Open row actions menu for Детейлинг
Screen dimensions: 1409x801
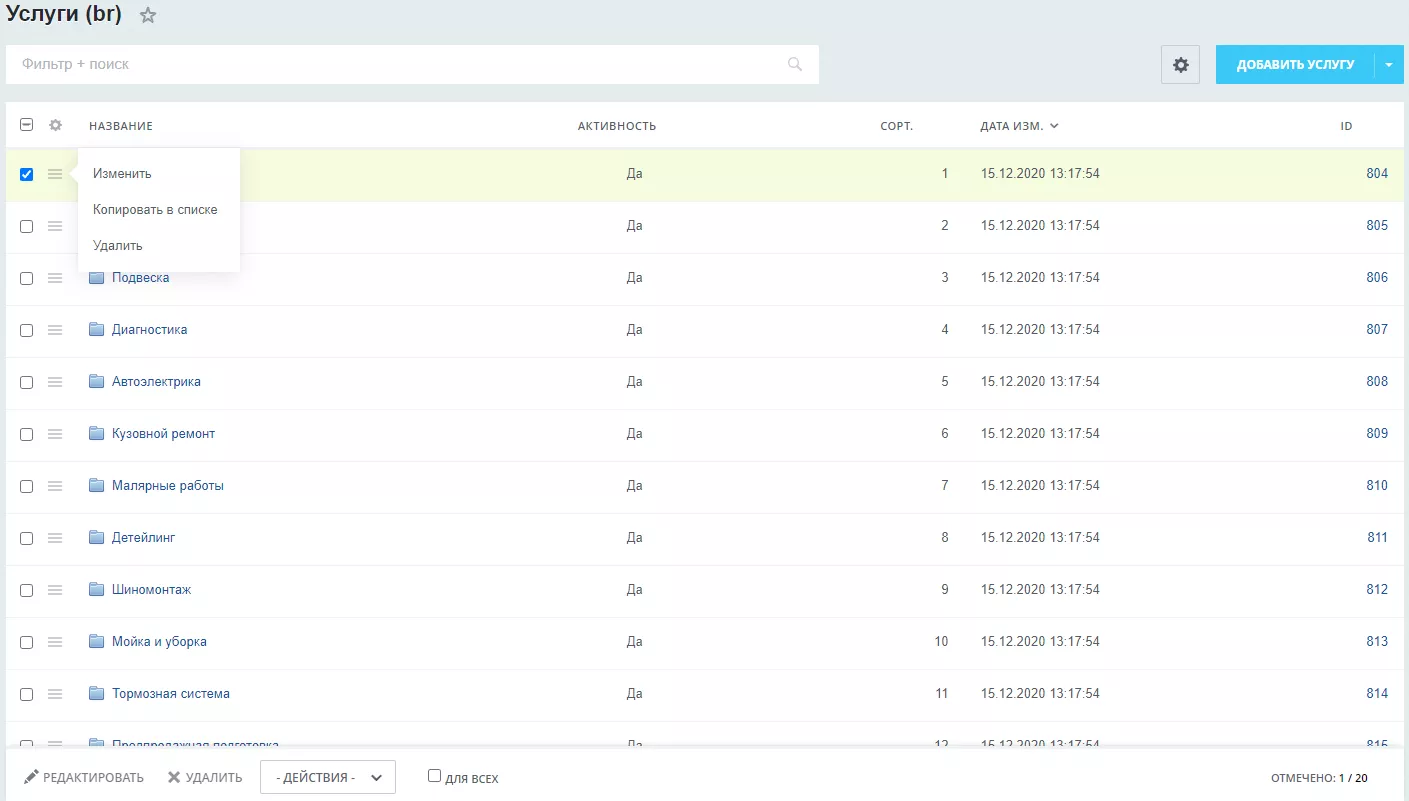click(55, 538)
